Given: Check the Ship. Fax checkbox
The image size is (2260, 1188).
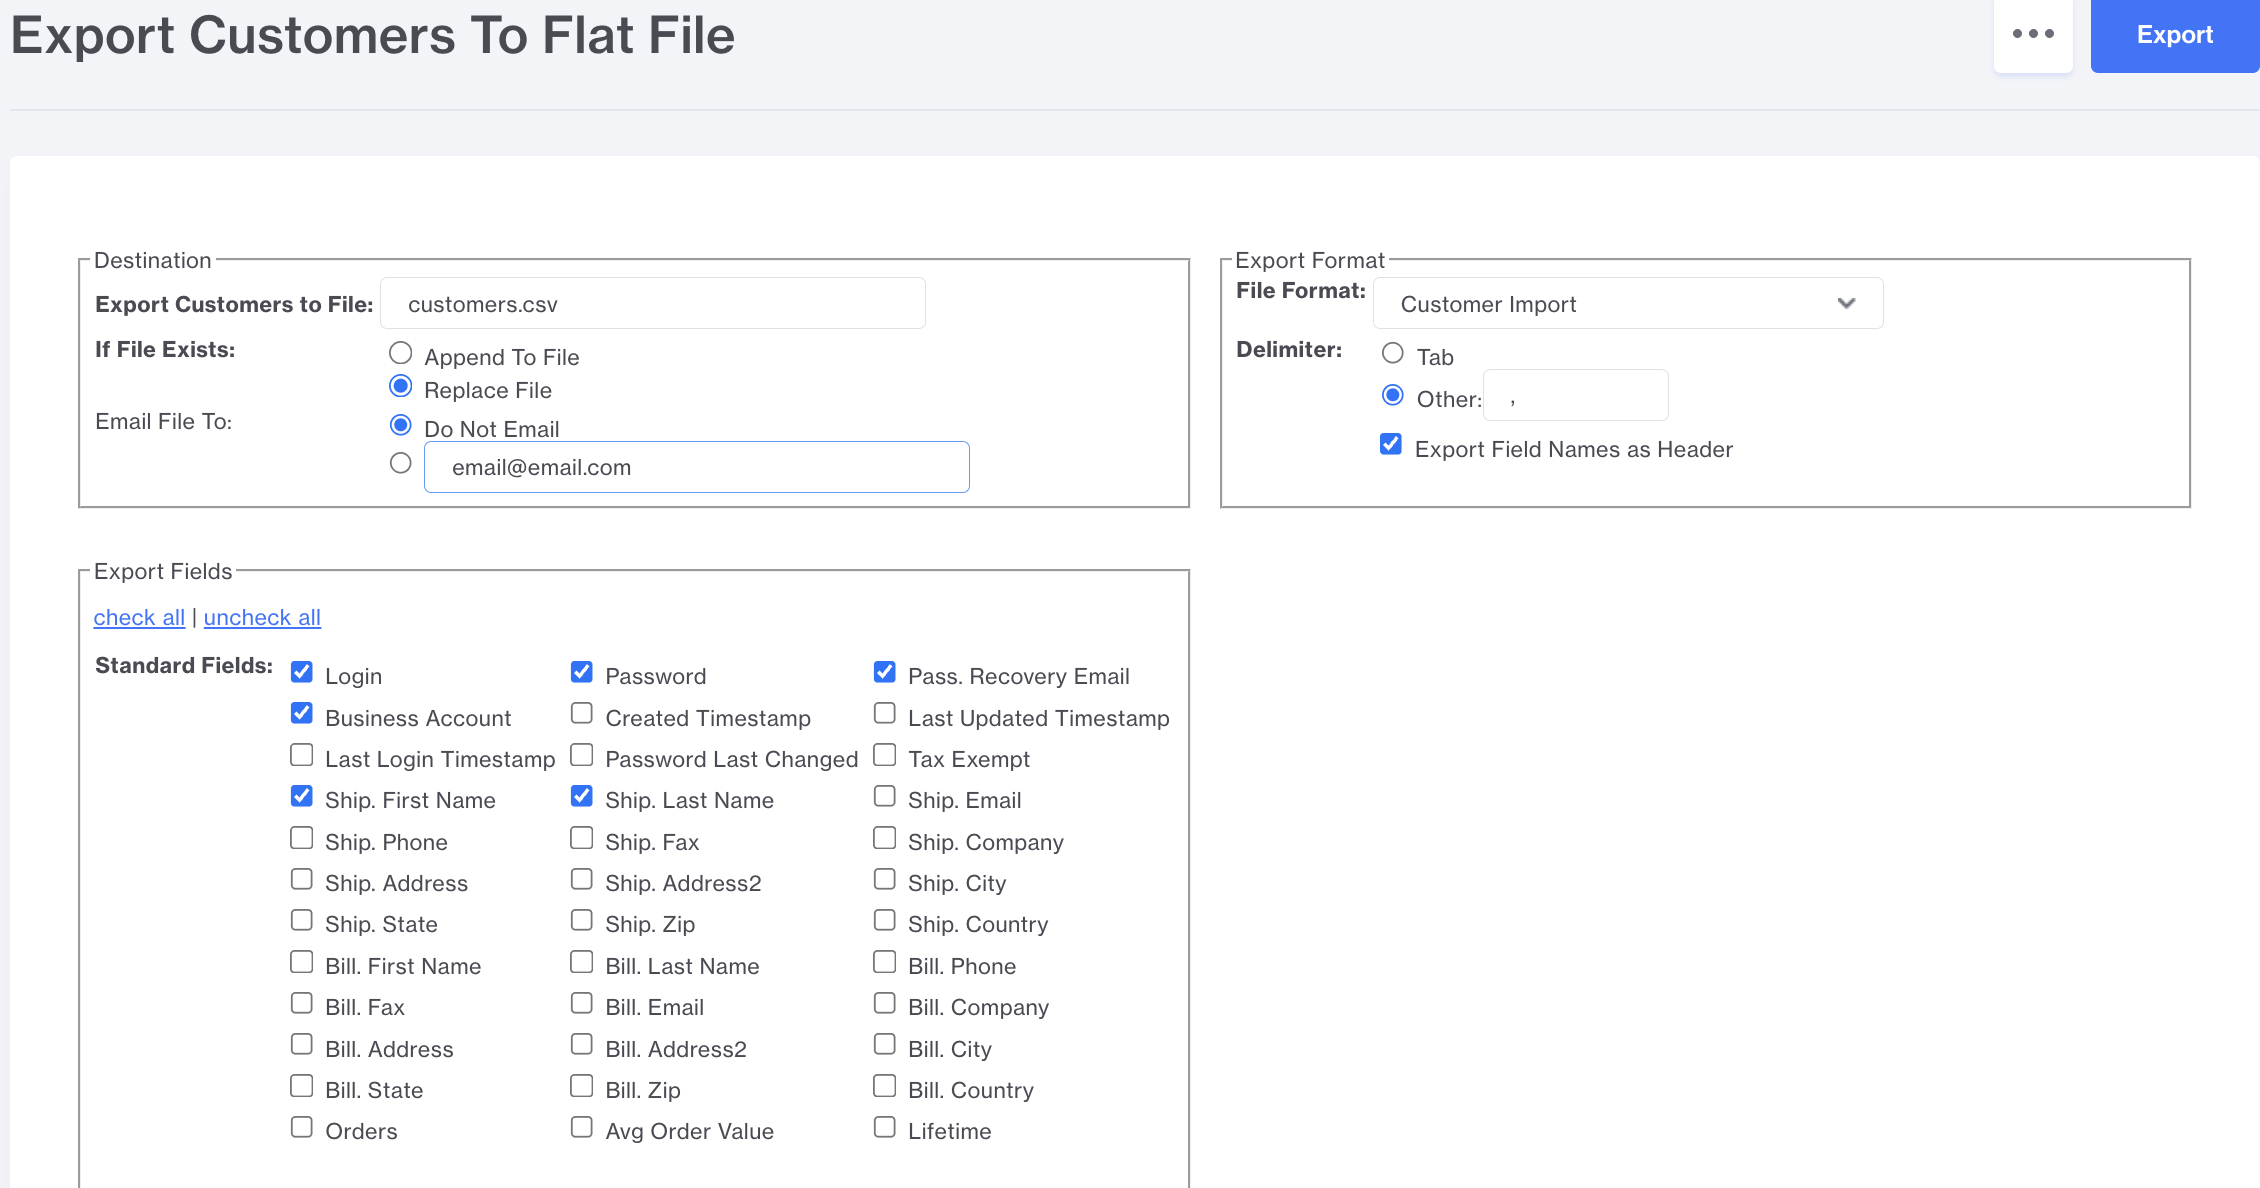Looking at the screenshot, I should coord(581,838).
